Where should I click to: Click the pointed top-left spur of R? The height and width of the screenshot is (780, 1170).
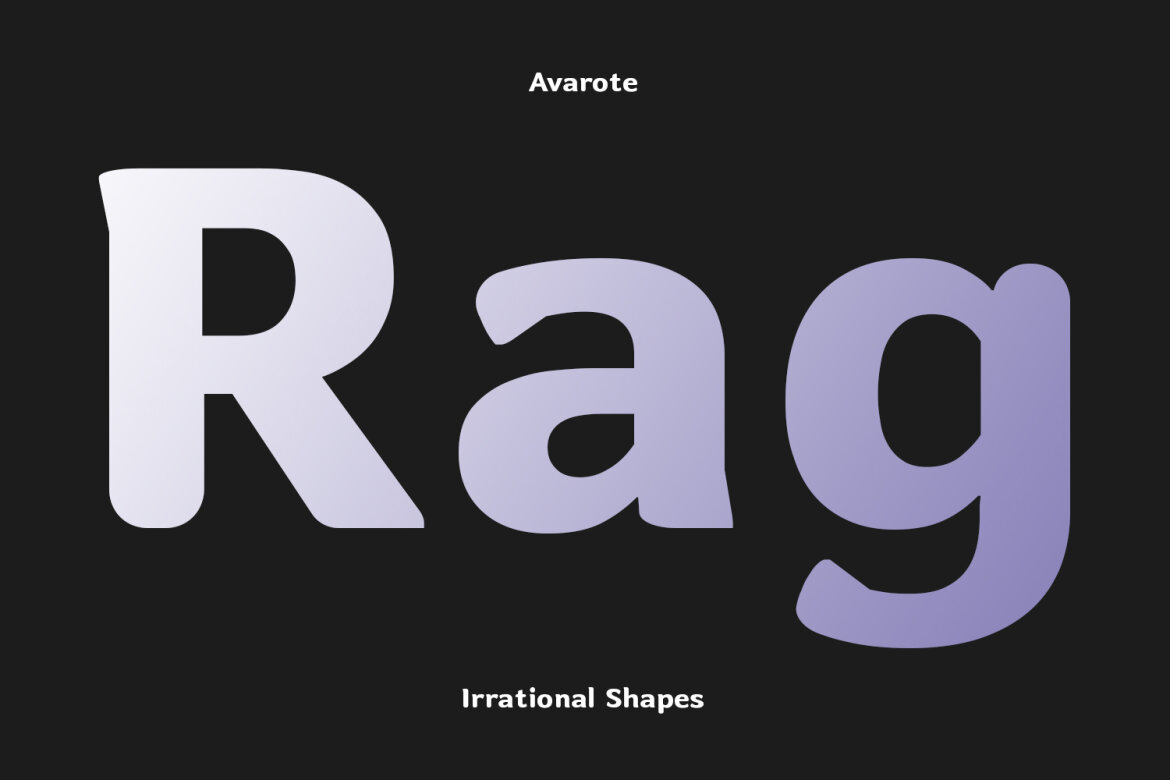[107, 185]
